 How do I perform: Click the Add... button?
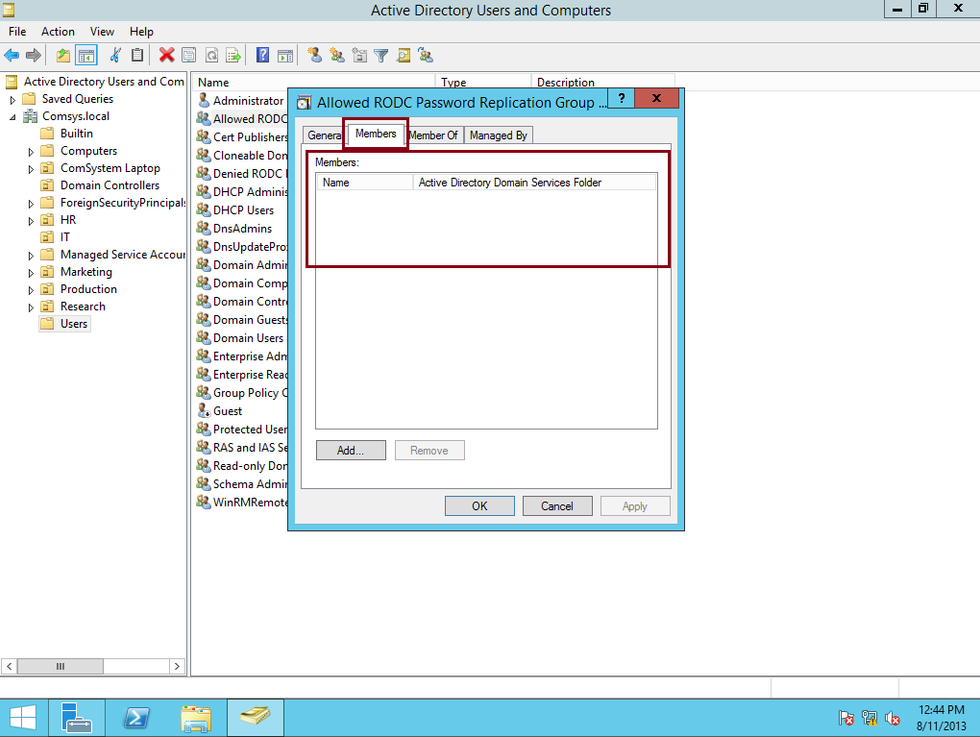(x=351, y=450)
